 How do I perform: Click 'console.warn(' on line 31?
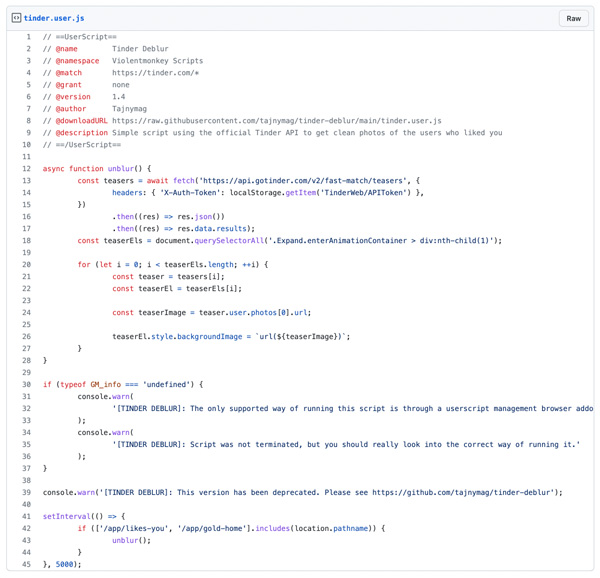106,396
